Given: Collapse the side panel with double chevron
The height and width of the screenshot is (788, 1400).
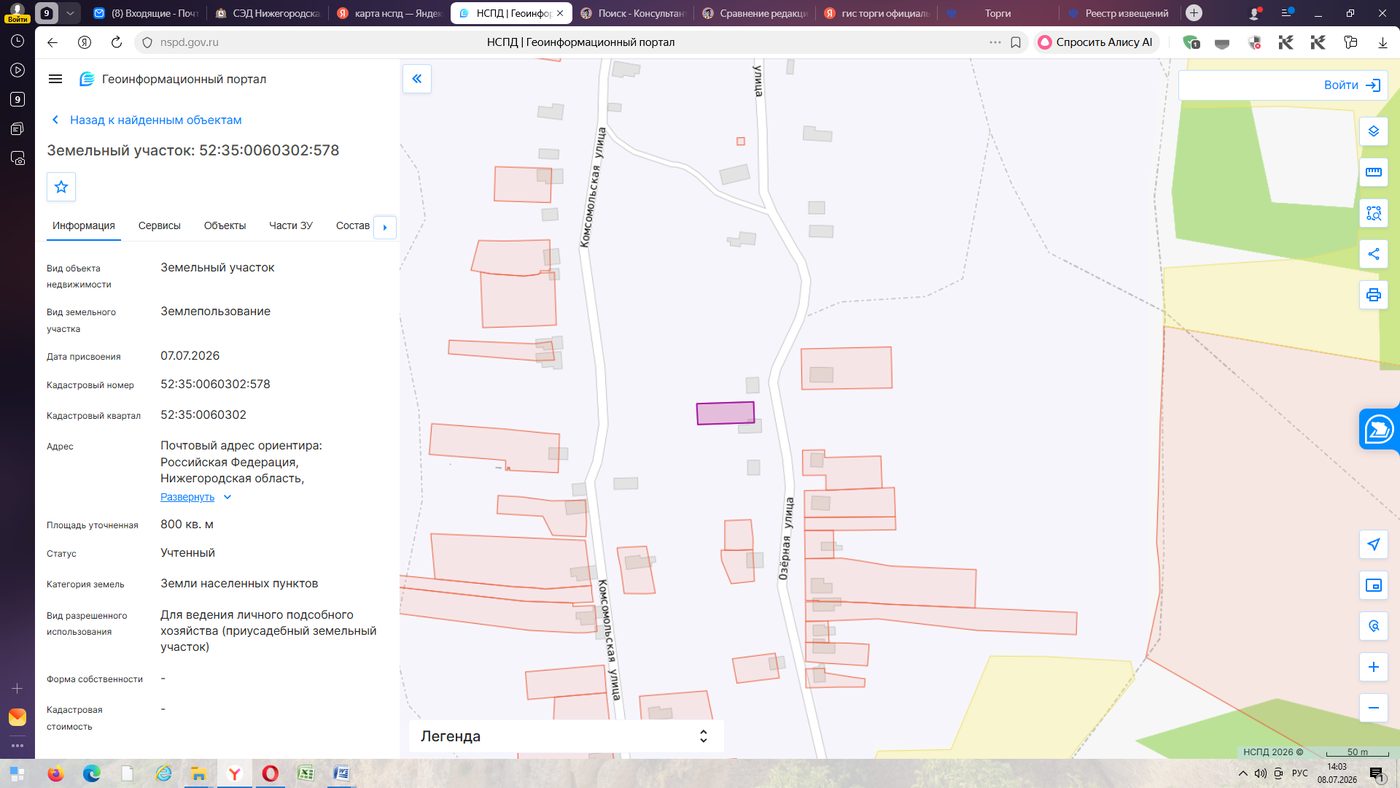Looking at the screenshot, I should (x=417, y=79).
